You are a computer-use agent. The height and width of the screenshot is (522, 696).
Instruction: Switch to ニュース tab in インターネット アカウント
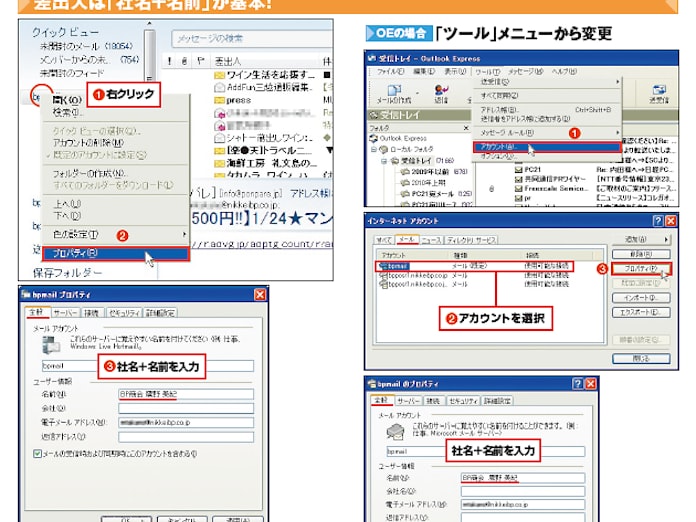[431, 240]
